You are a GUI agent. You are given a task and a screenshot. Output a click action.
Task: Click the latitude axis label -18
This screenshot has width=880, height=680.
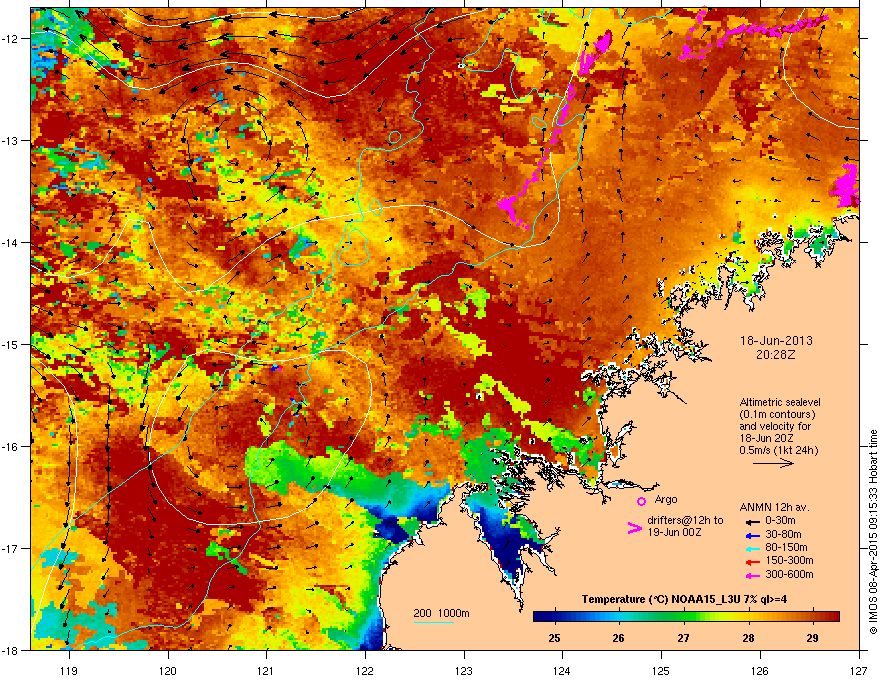coord(10,650)
